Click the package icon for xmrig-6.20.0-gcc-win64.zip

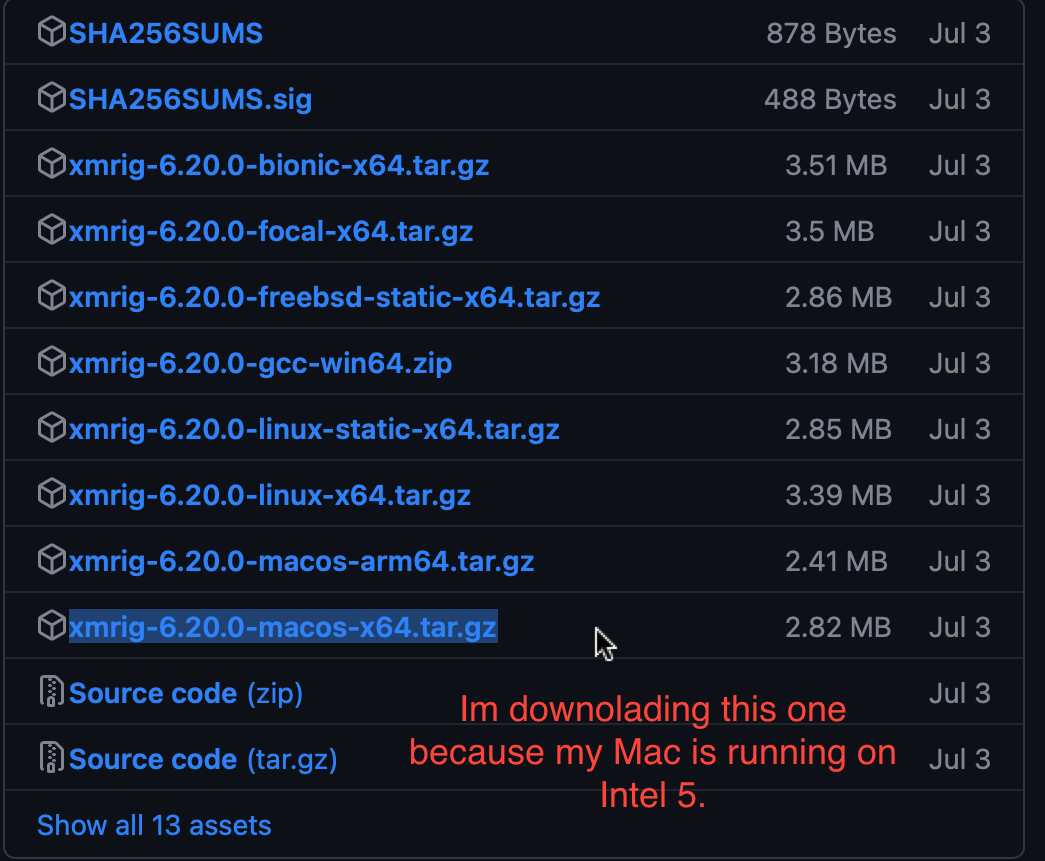click(52, 362)
